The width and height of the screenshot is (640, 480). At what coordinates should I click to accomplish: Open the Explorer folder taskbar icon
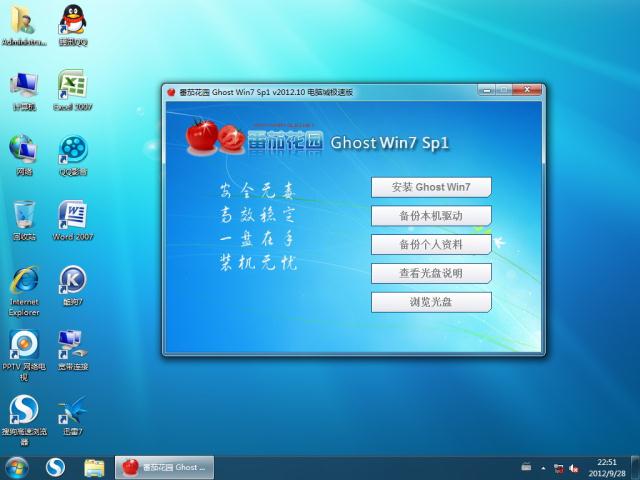[x=94, y=468]
